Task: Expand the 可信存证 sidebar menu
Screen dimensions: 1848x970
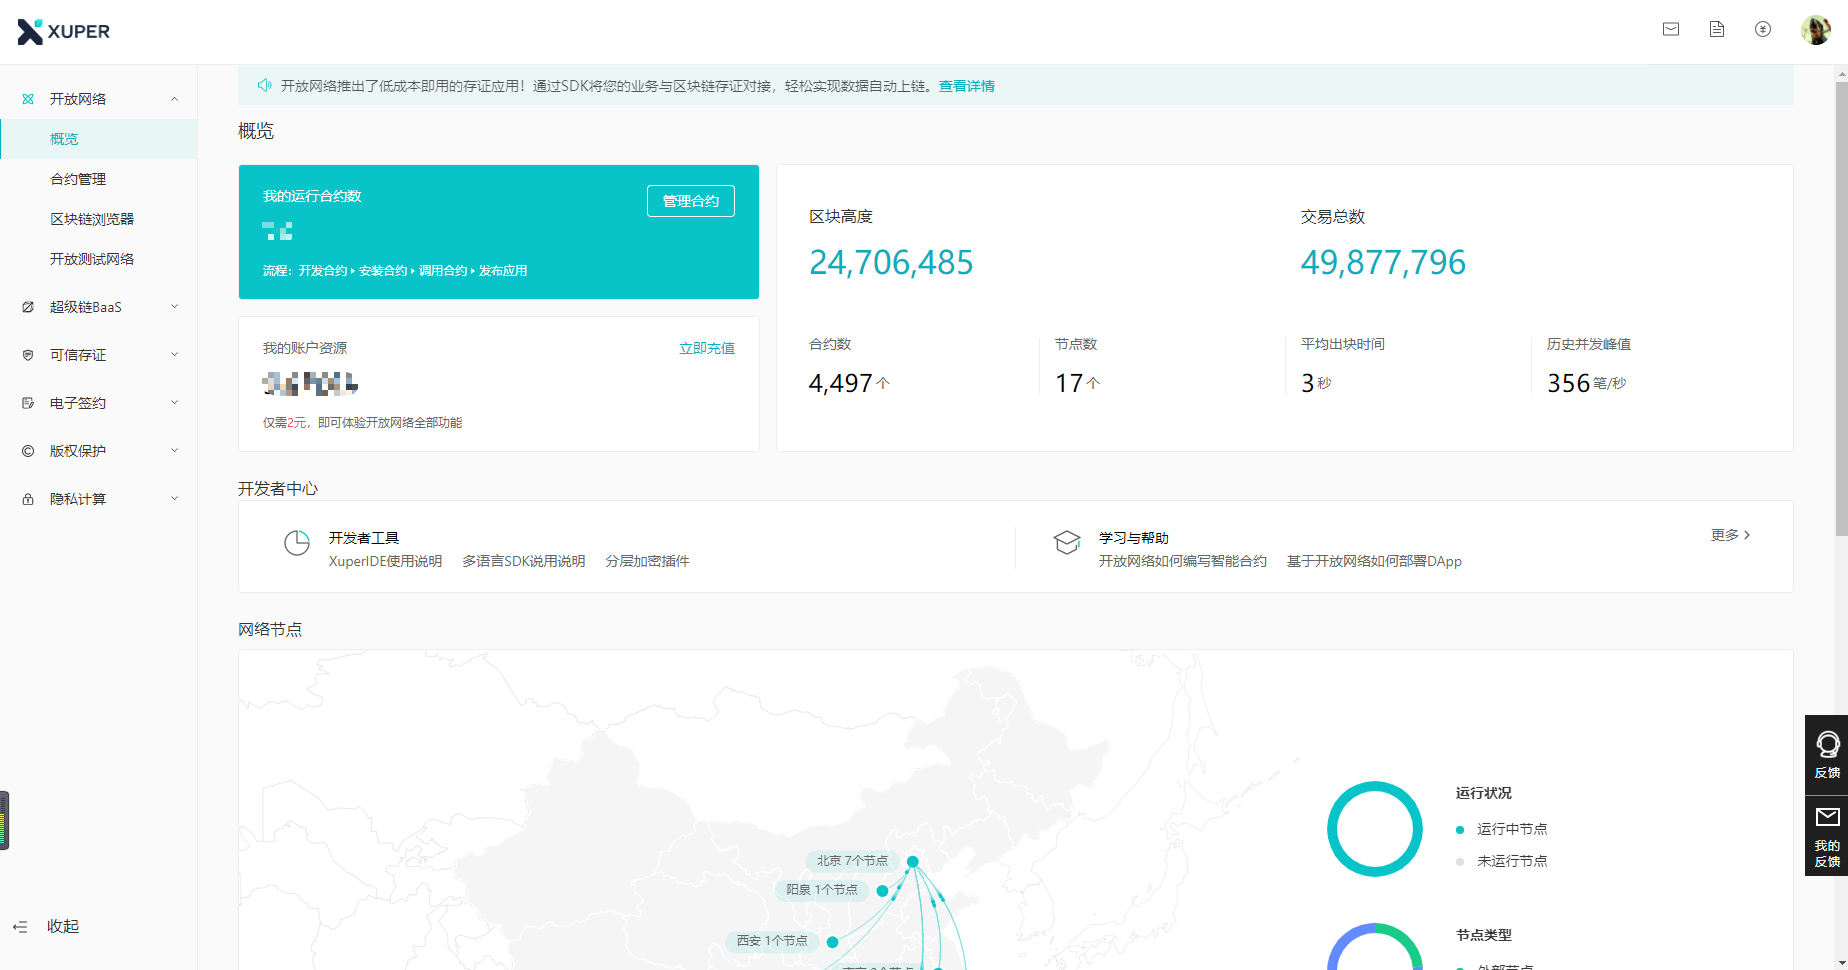Action: click(x=99, y=355)
